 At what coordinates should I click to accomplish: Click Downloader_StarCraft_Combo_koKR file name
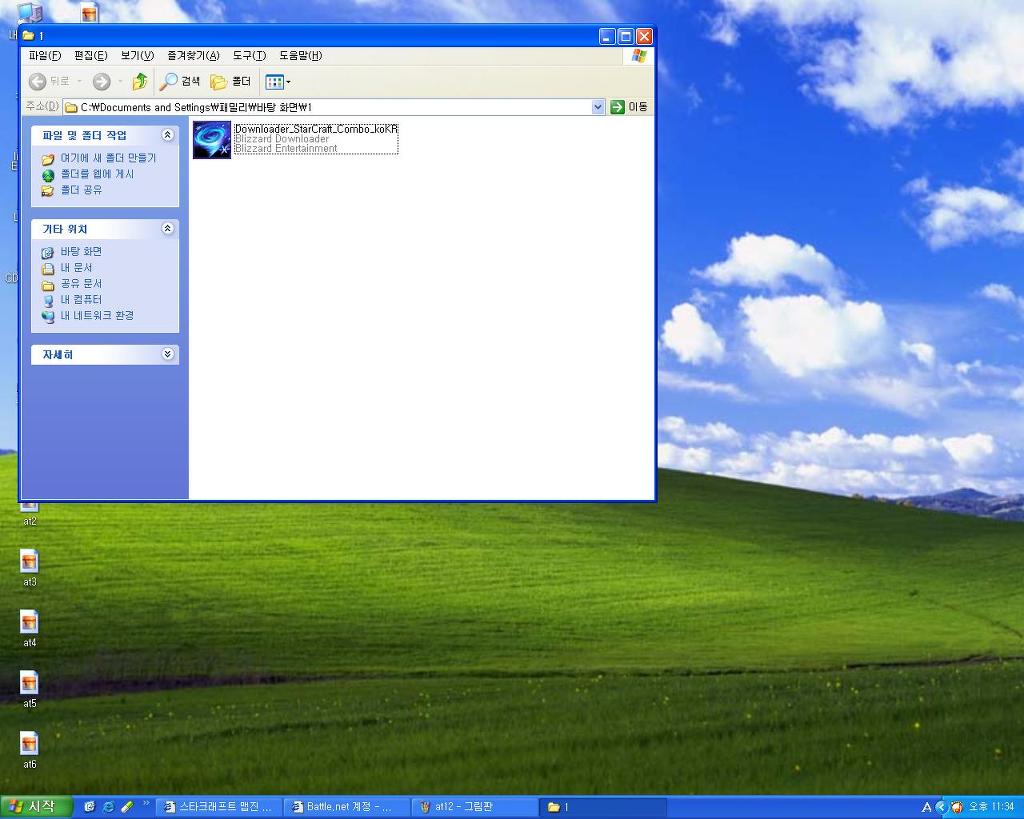[316, 129]
